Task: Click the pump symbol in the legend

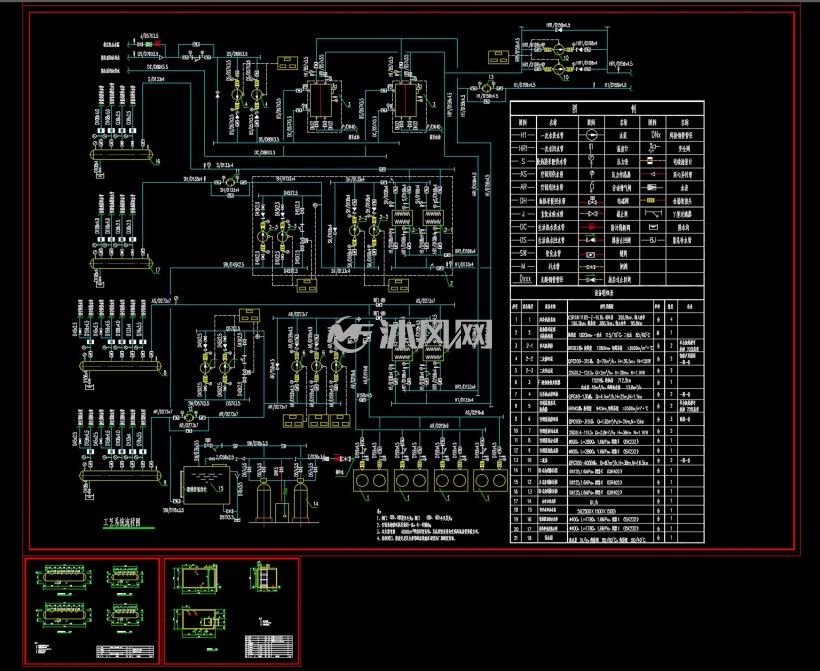Action: pyautogui.click(x=591, y=135)
